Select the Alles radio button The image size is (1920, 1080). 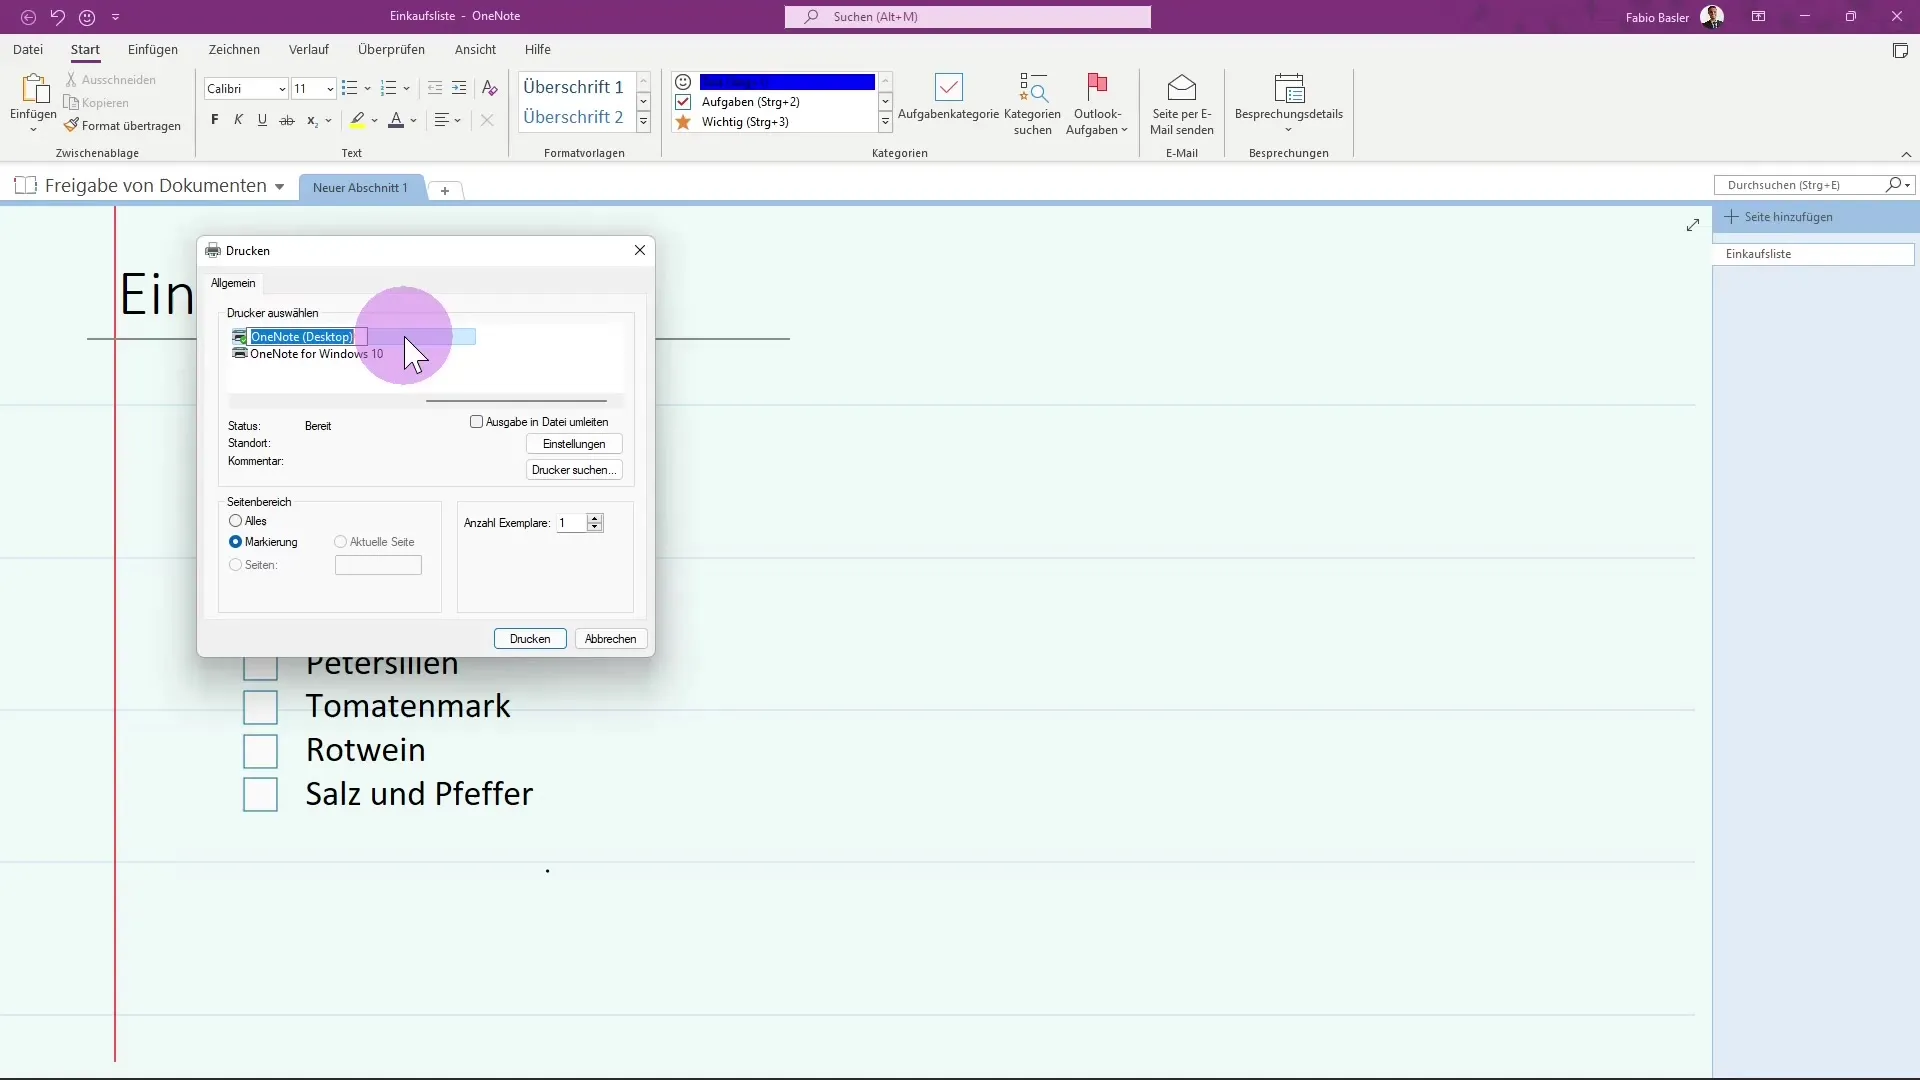pyautogui.click(x=236, y=521)
